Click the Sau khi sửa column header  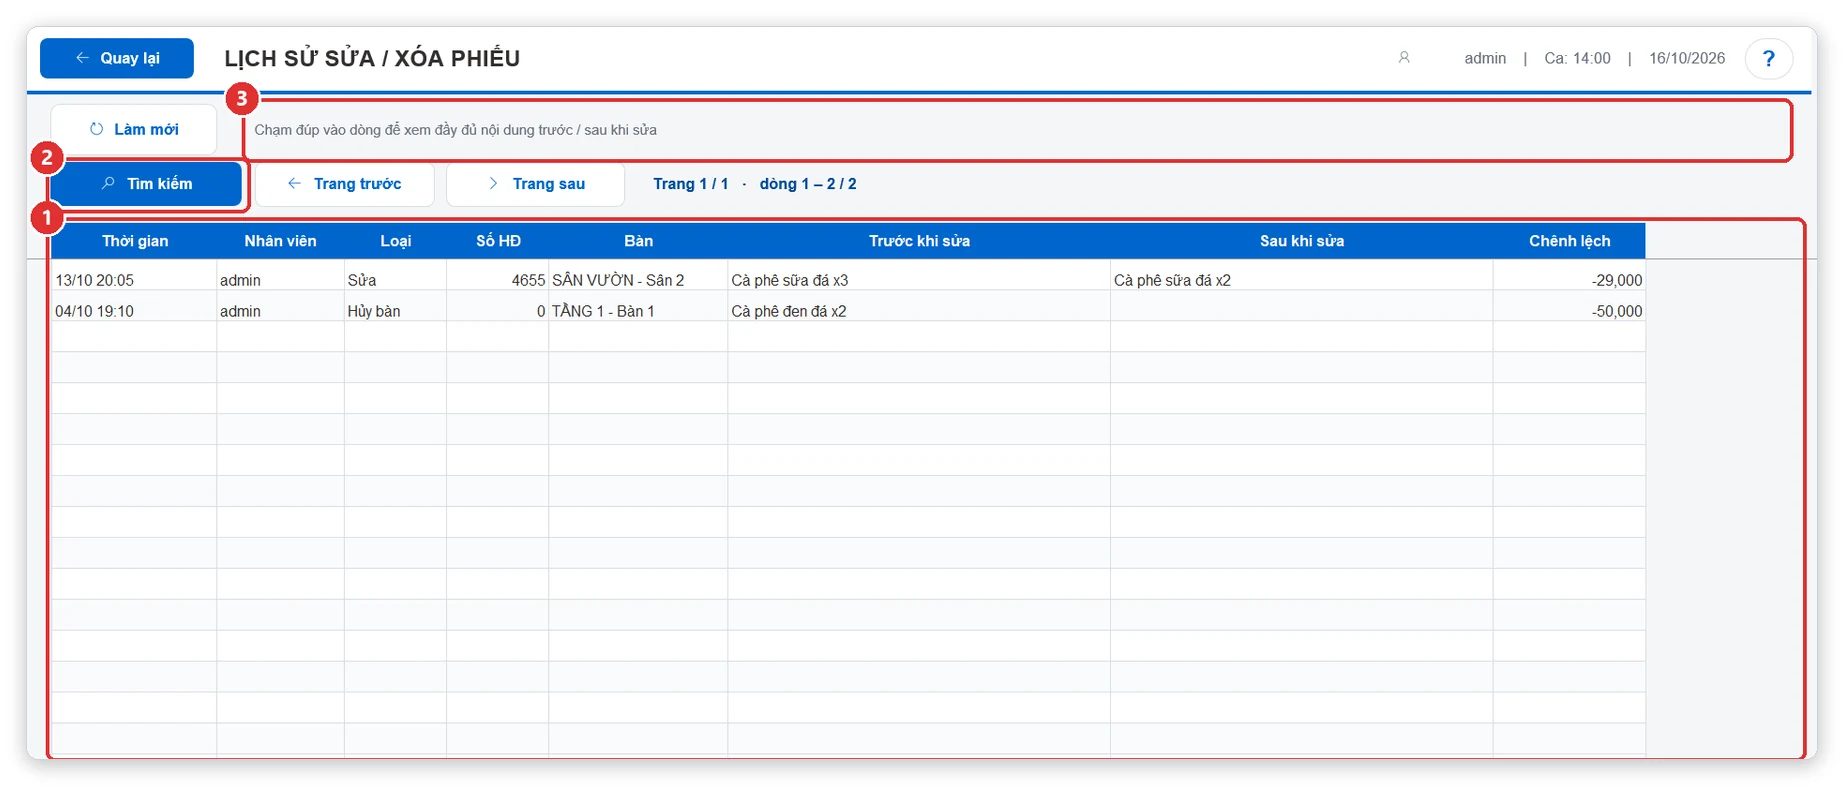1302,241
